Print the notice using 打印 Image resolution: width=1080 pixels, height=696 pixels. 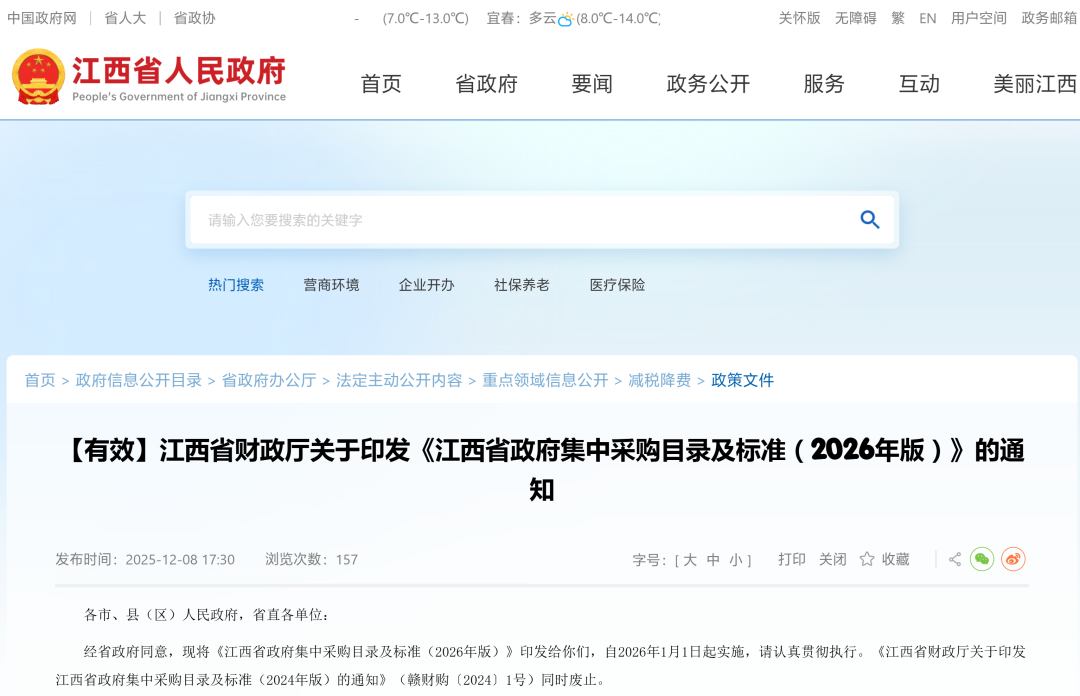pos(793,559)
